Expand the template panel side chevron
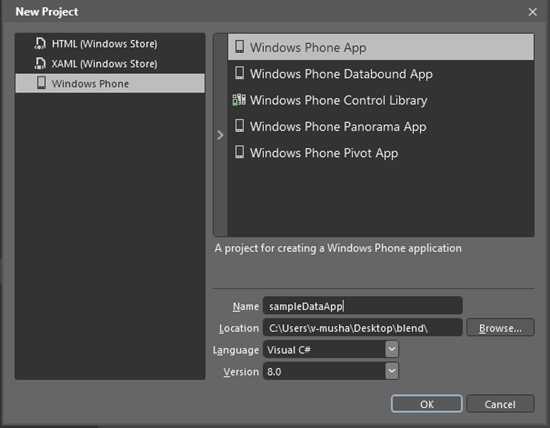Image resolution: width=550 pixels, height=428 pixels. [x=220, y=135]
